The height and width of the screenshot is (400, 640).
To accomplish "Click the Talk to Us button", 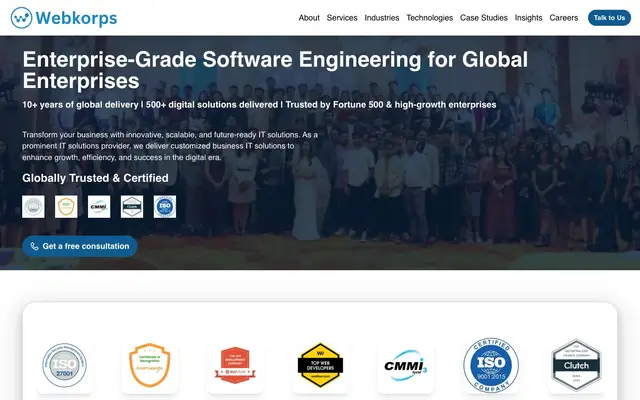I will [609, 18].
